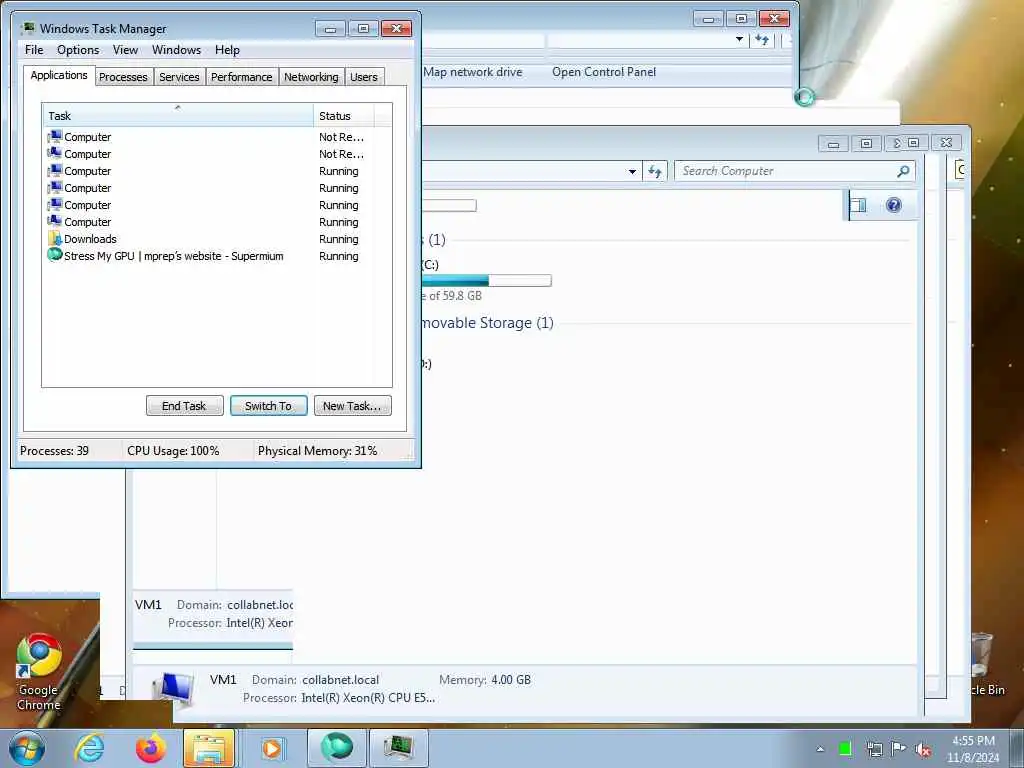Click Map network drive in the rear Explorer window
1024x768 pixels.
pyautogui.click(x=473, y=72)
